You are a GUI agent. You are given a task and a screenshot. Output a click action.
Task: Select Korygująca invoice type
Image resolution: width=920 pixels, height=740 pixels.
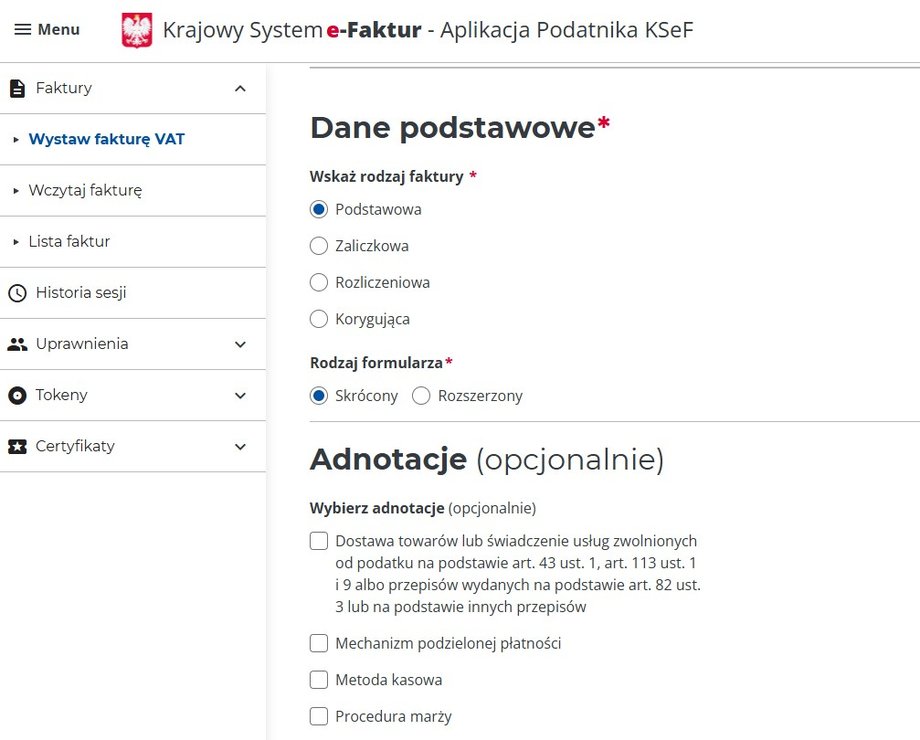pyautogui.click(x=319, y=319)
